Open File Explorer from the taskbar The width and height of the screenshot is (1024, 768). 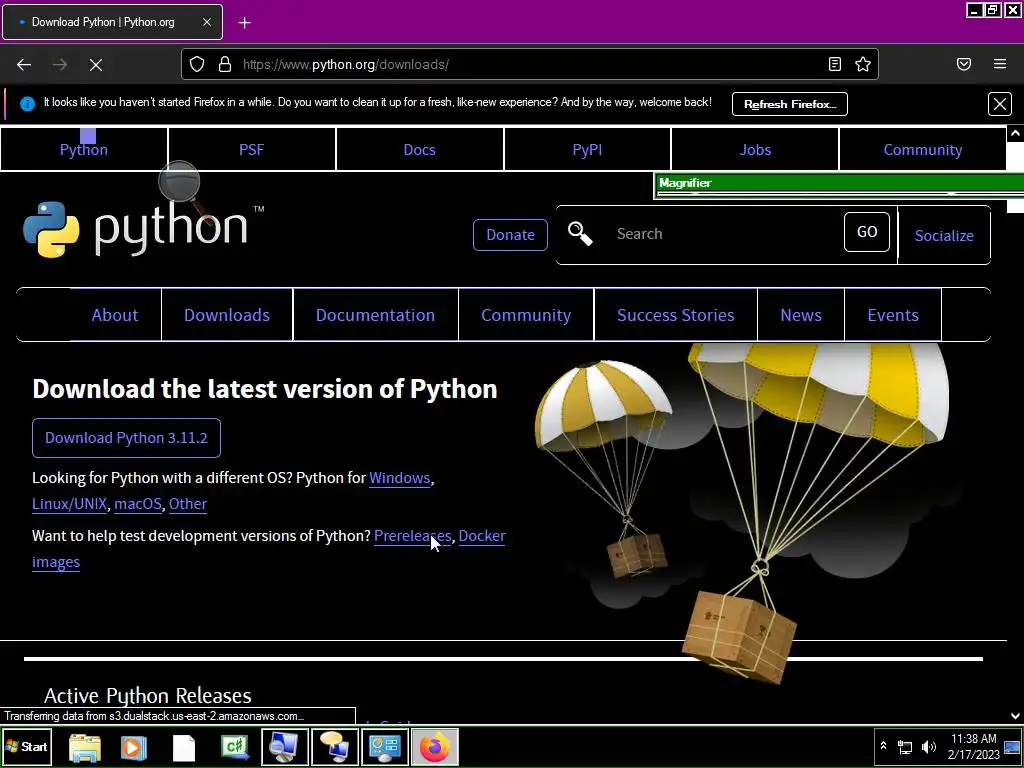coord(85,747)
